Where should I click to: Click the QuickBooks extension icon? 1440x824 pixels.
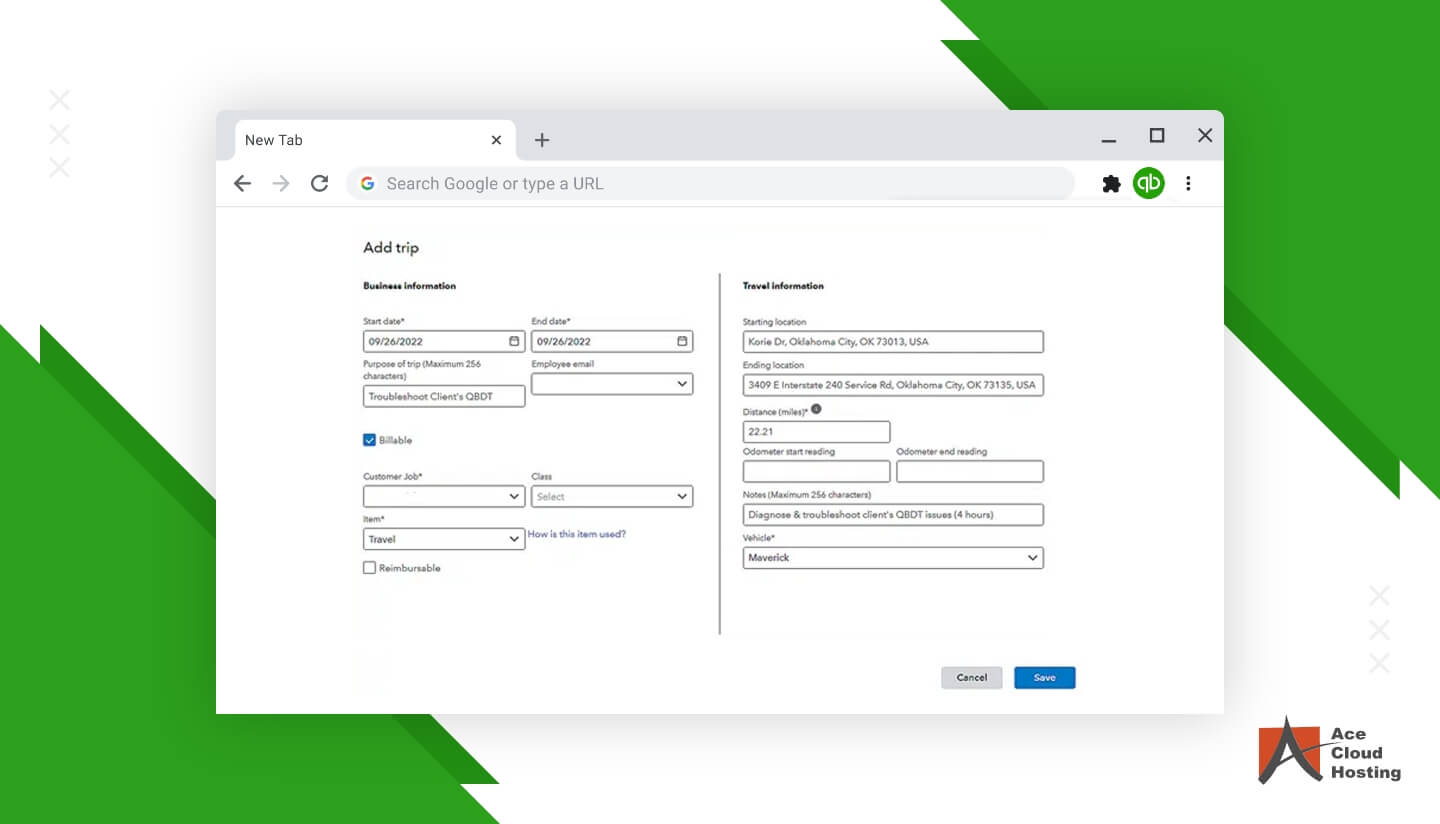coord(1148,183)
